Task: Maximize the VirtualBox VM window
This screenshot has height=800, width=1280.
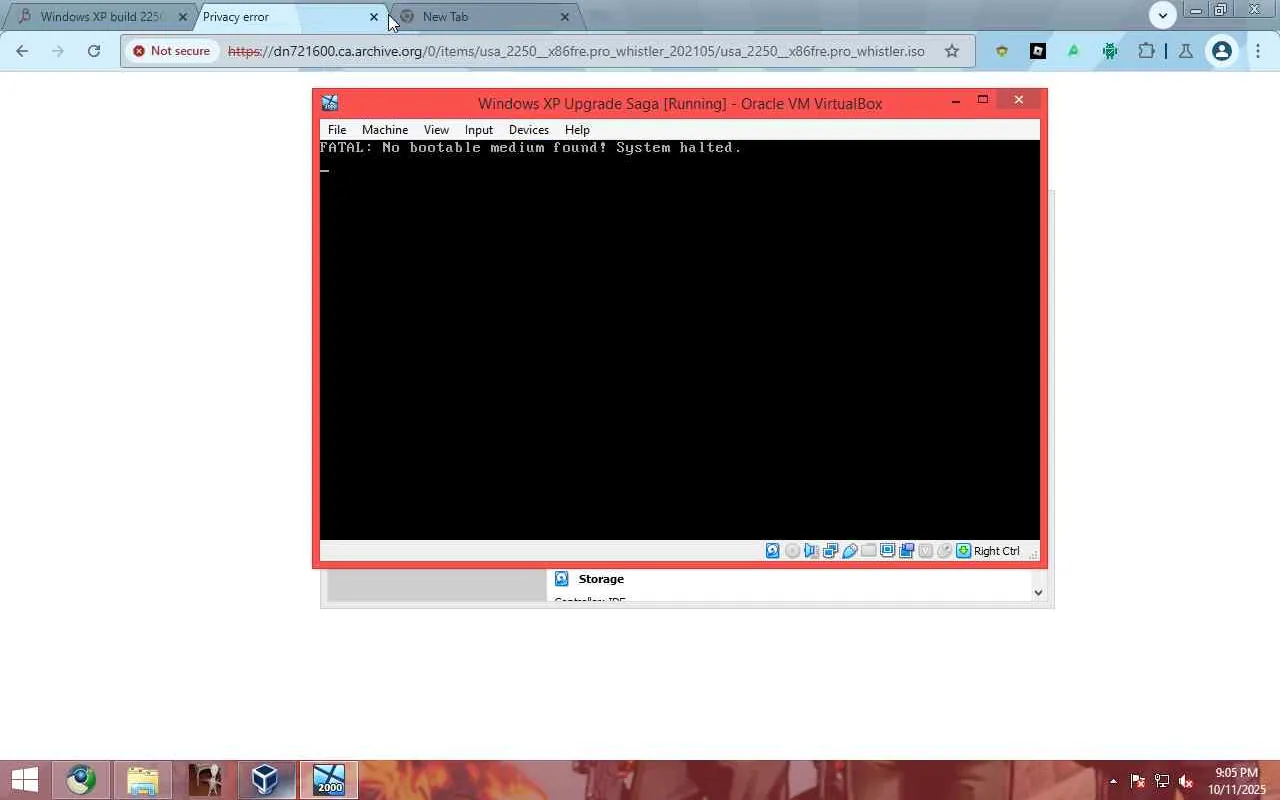Action: (x=983, y=100)
